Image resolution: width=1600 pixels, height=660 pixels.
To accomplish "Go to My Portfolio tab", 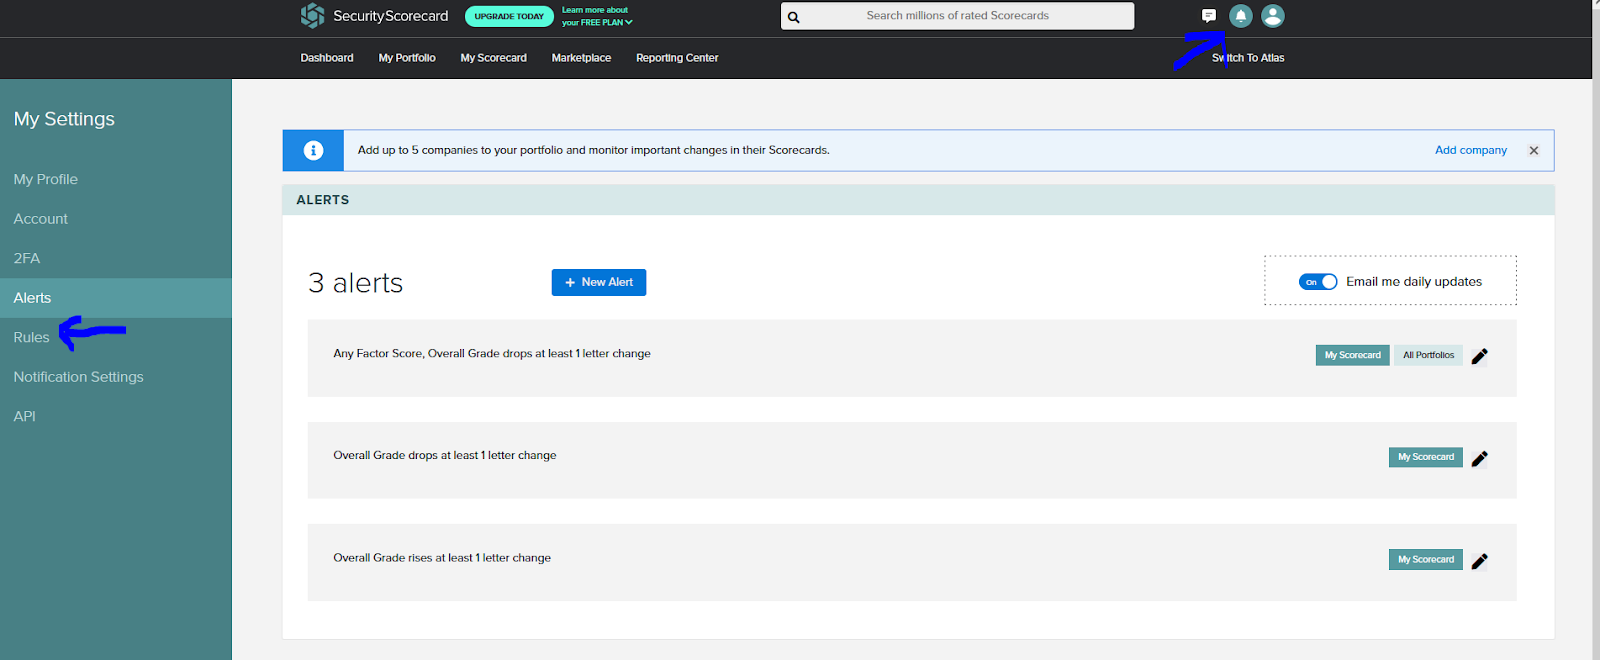I will [x=407, y=58].
